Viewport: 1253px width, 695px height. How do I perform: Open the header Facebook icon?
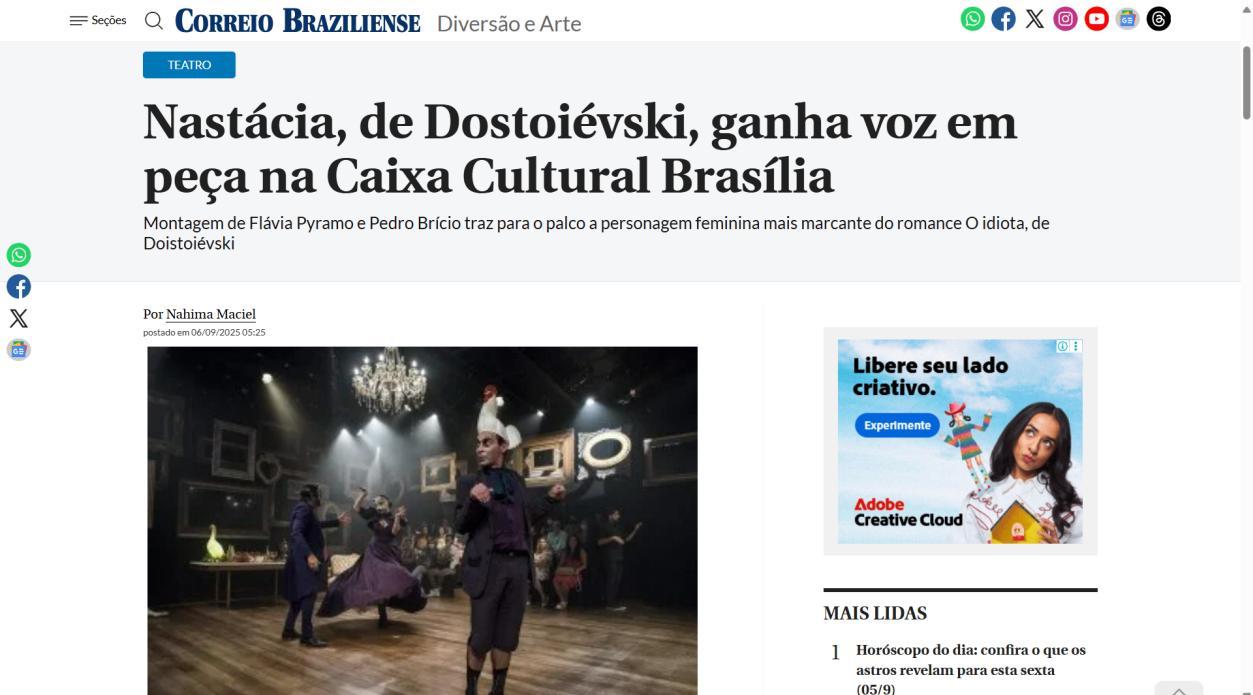point(1003,19)
